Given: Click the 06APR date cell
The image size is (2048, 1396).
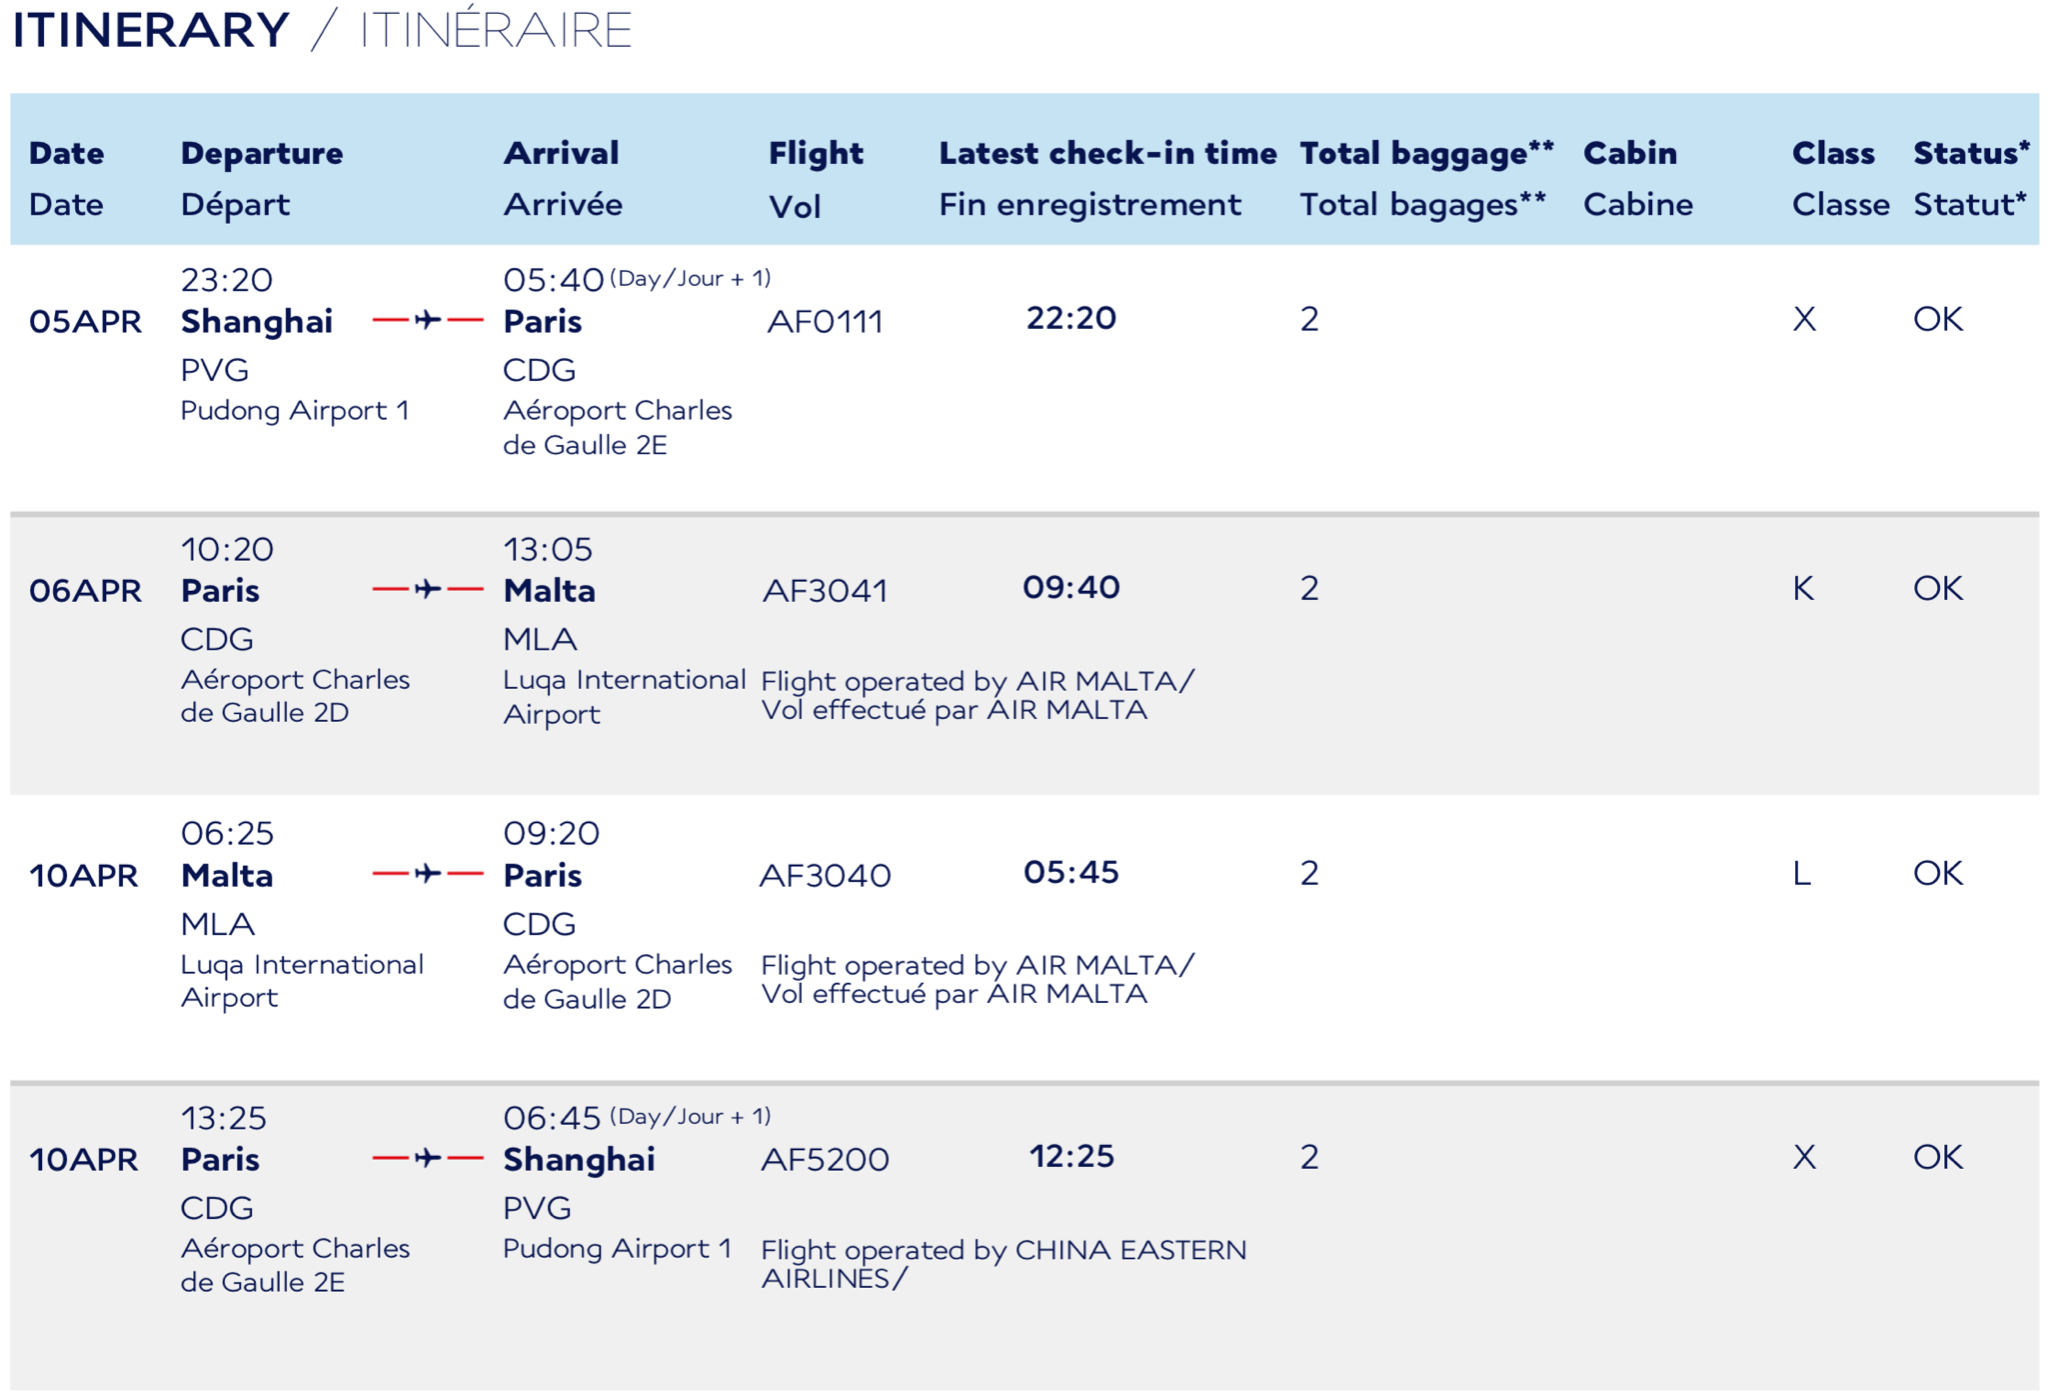Looking at the screenshot, I should 86,591.
